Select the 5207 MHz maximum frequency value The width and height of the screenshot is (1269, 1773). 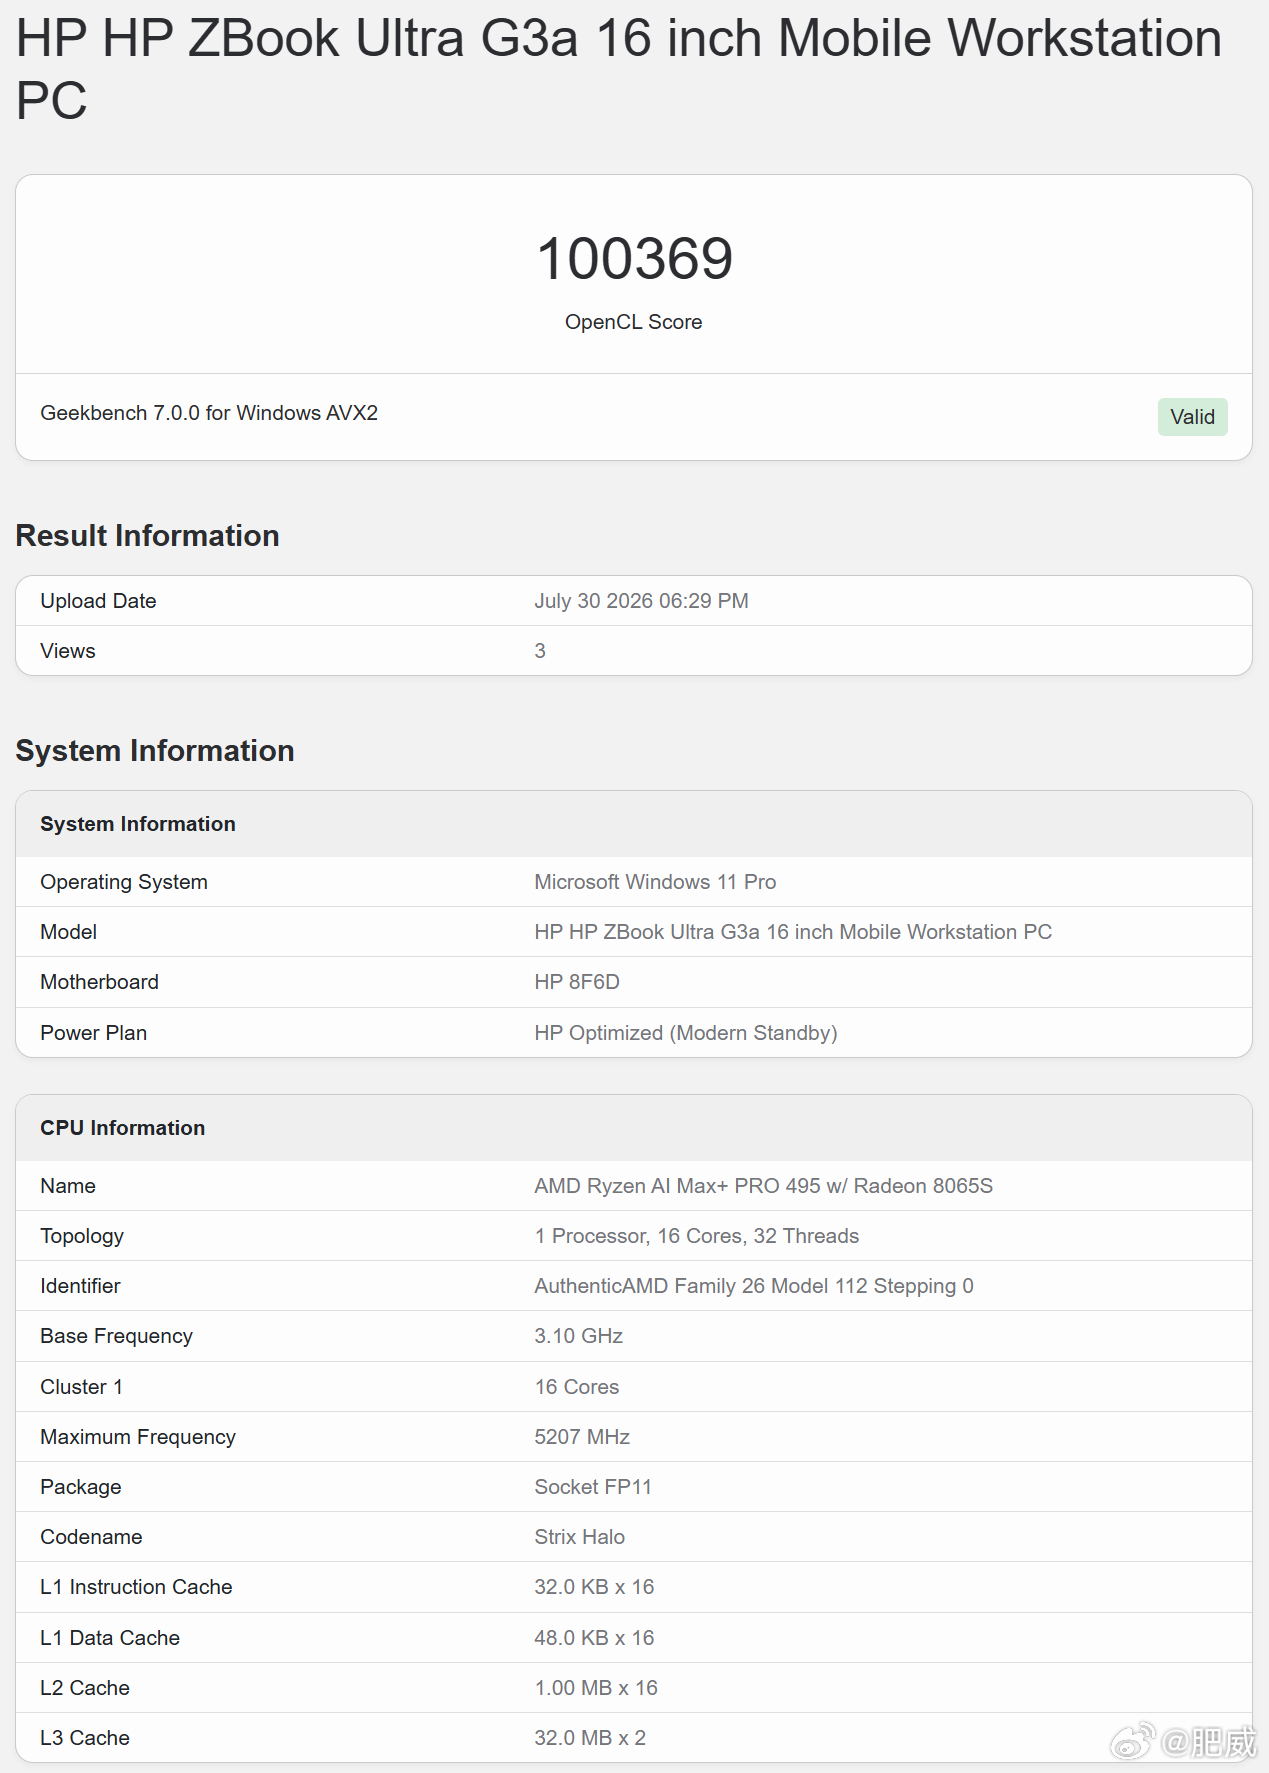pos(582,1437)
